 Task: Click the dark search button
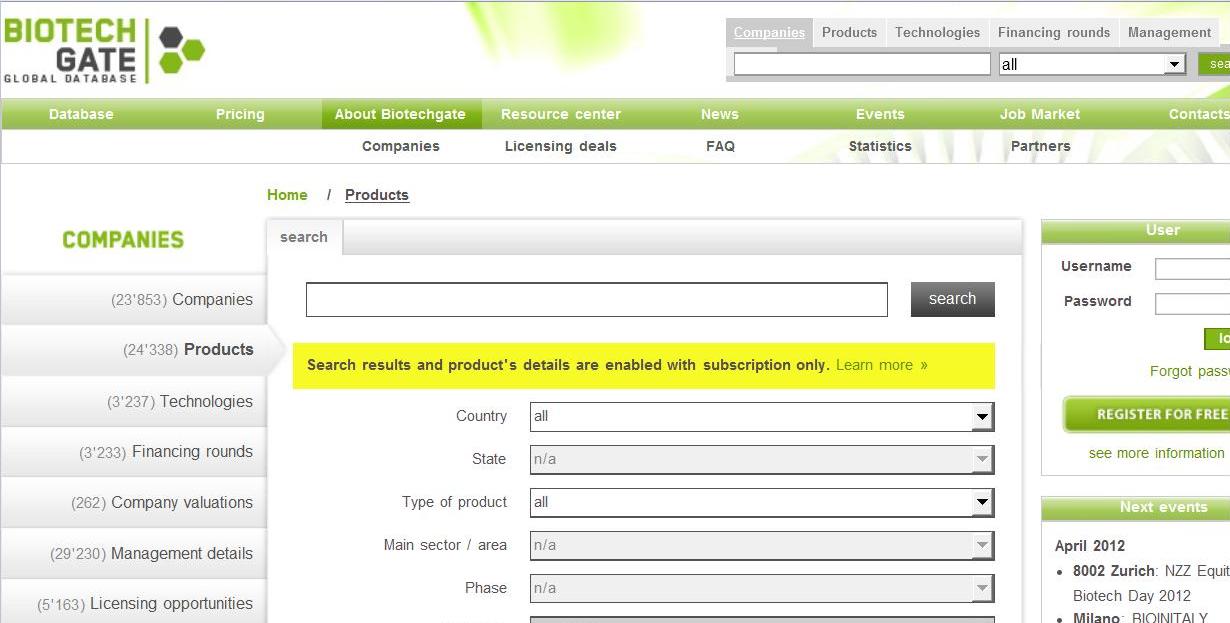[953, 299]
